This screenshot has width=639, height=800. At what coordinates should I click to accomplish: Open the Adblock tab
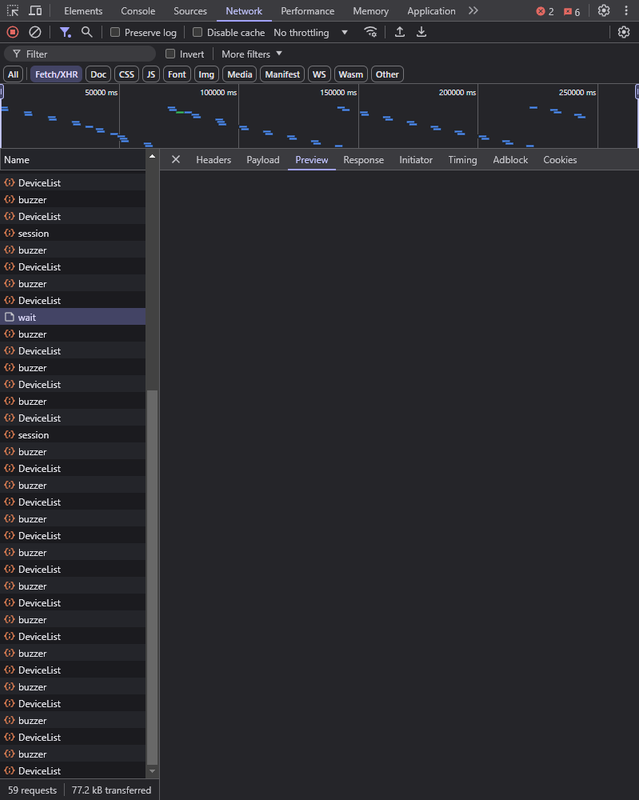point(510,160)
